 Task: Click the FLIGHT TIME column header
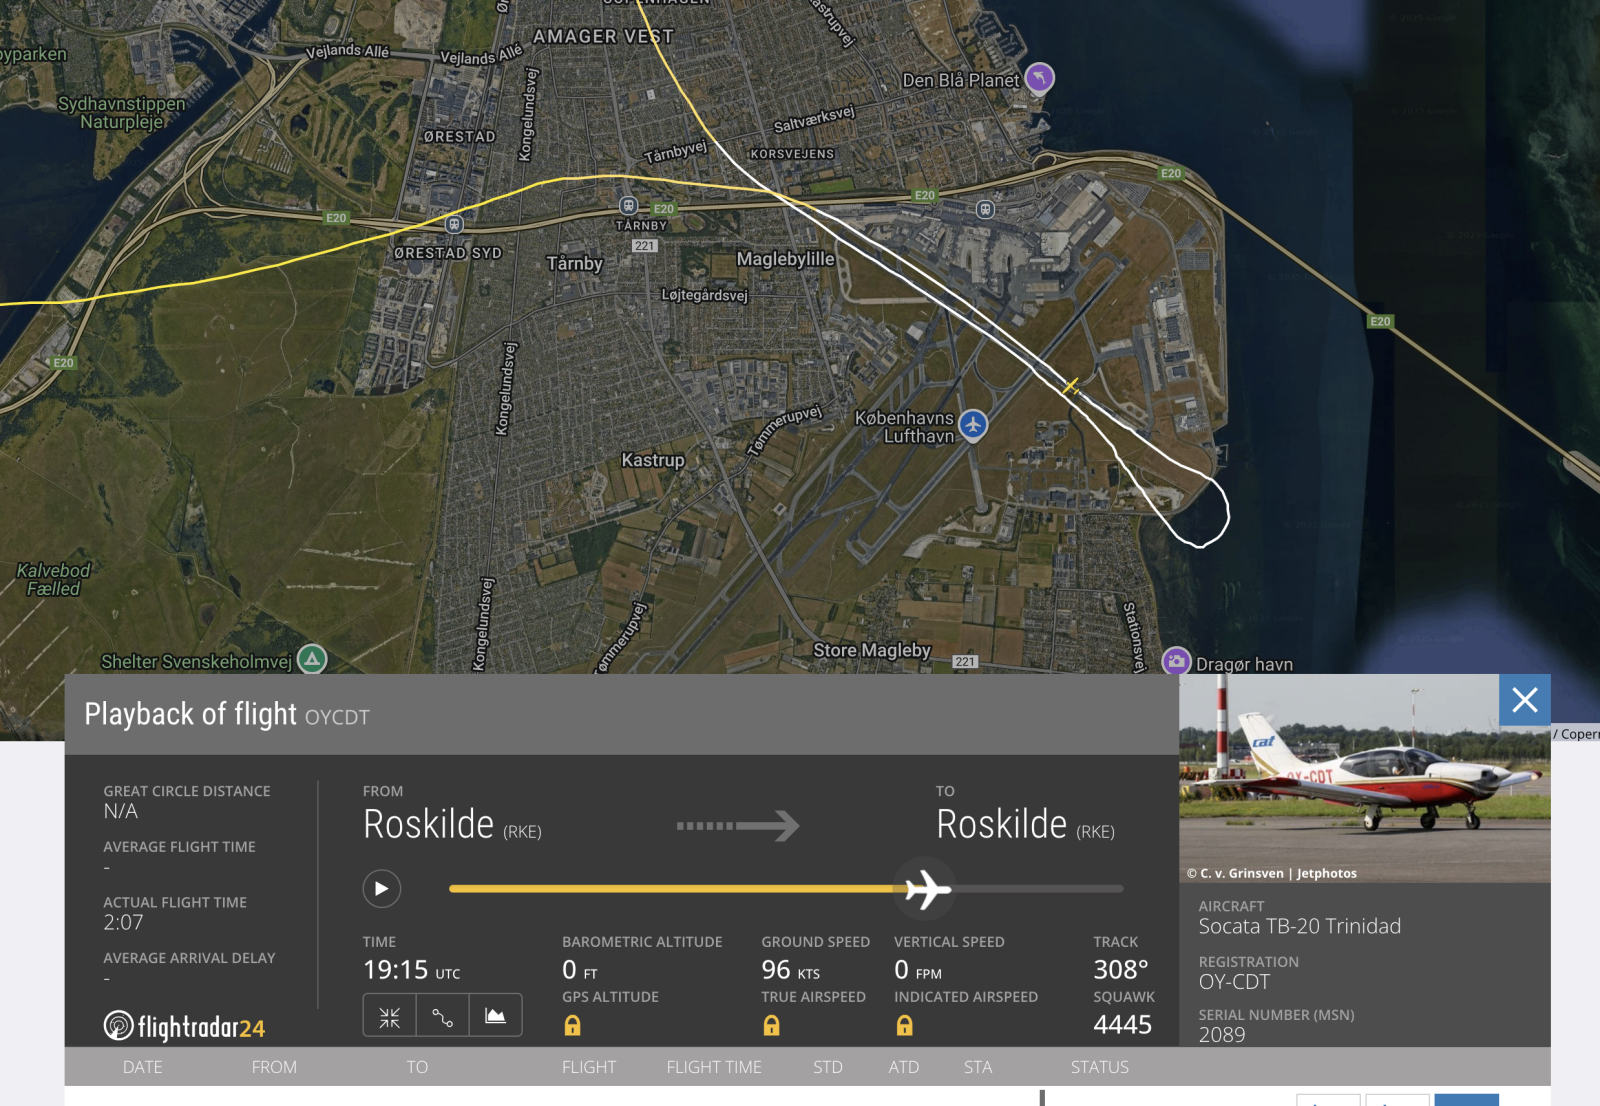coord(713,1067)
